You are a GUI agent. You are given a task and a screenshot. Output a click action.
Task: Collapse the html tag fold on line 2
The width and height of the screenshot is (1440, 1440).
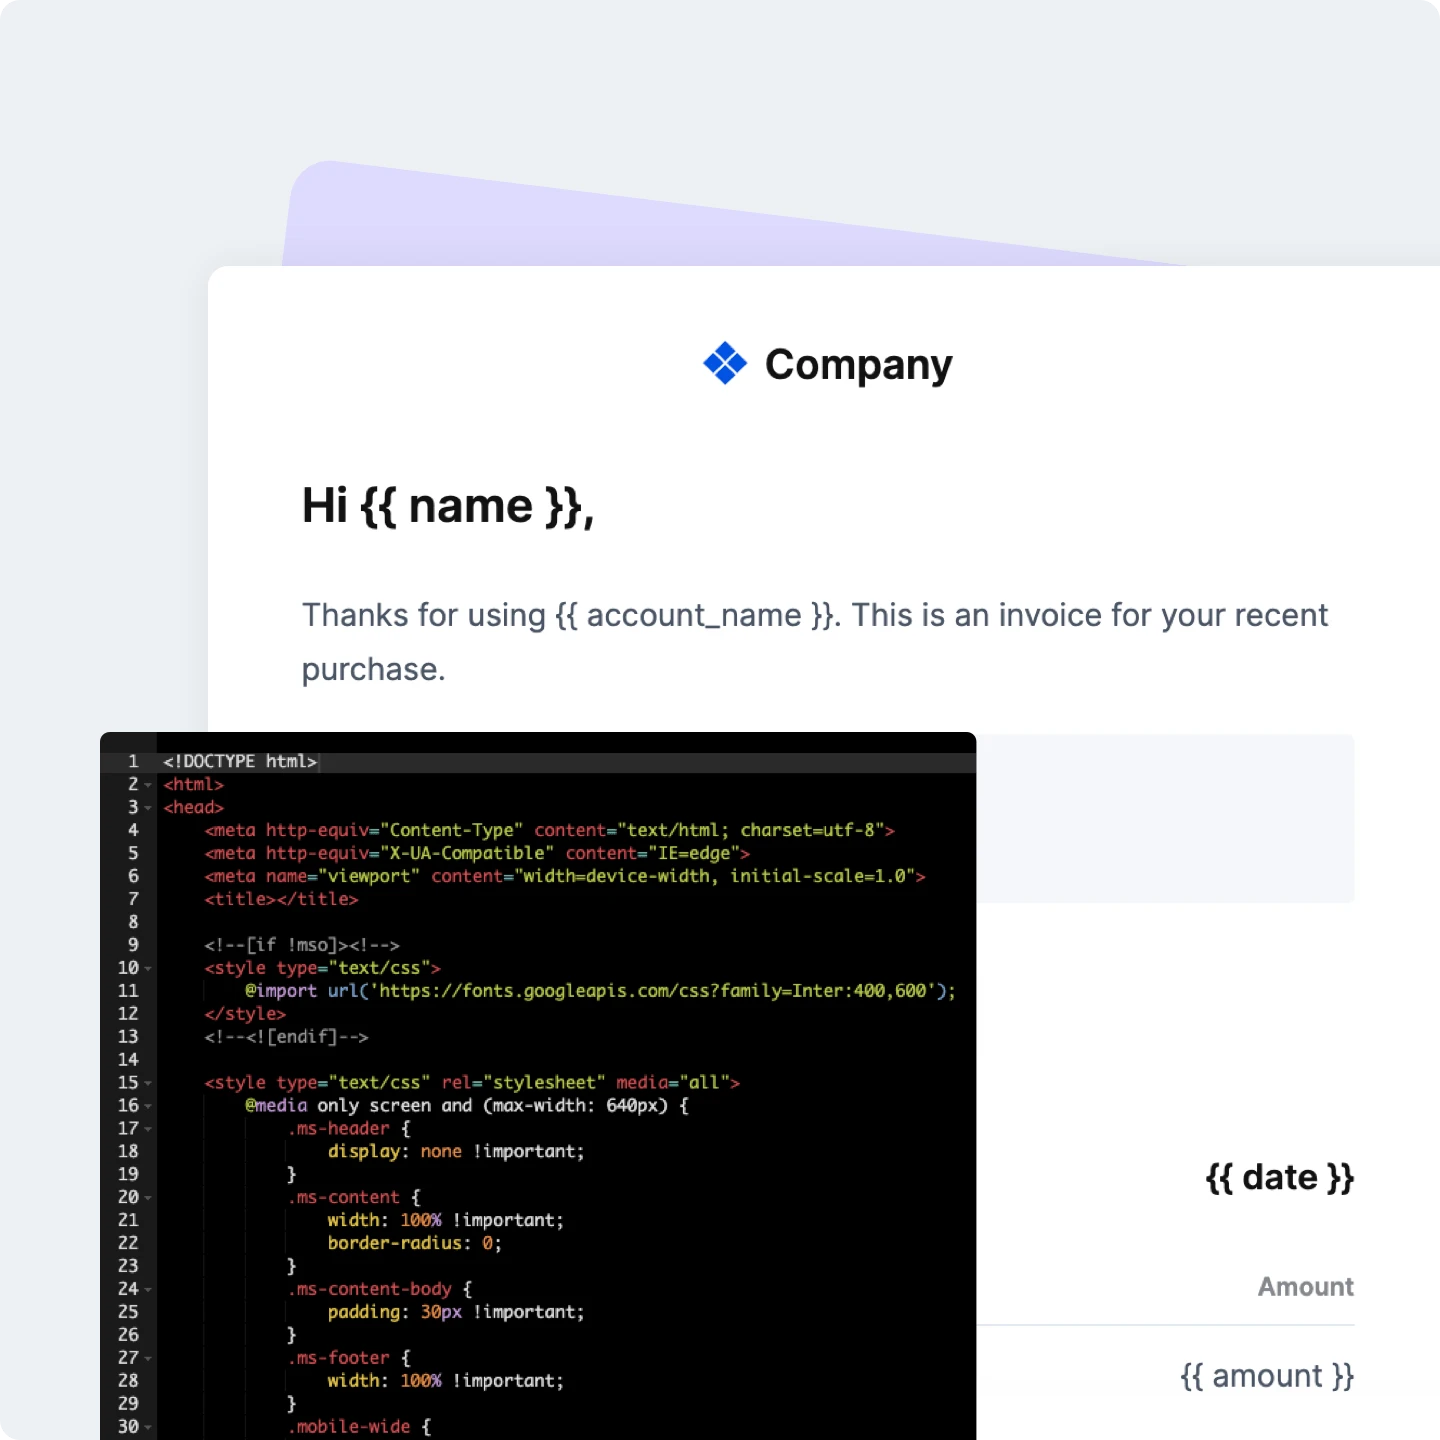point(148,785)
